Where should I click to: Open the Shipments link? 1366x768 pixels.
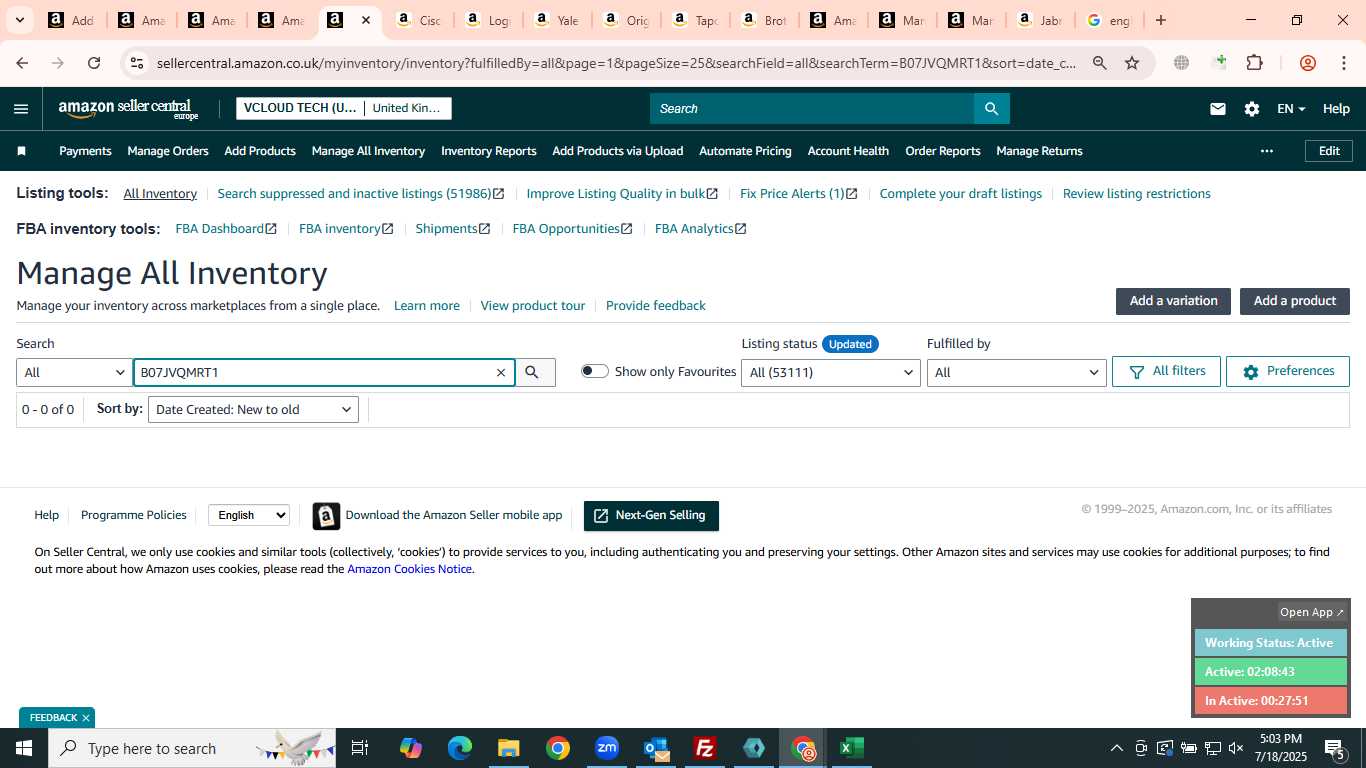coord(453,229)
